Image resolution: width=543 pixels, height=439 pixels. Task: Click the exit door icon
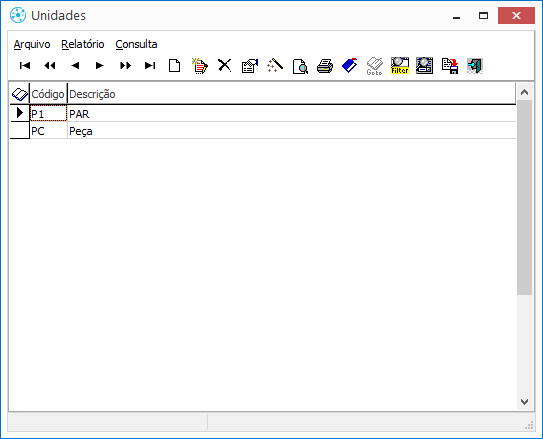[474, 66]
